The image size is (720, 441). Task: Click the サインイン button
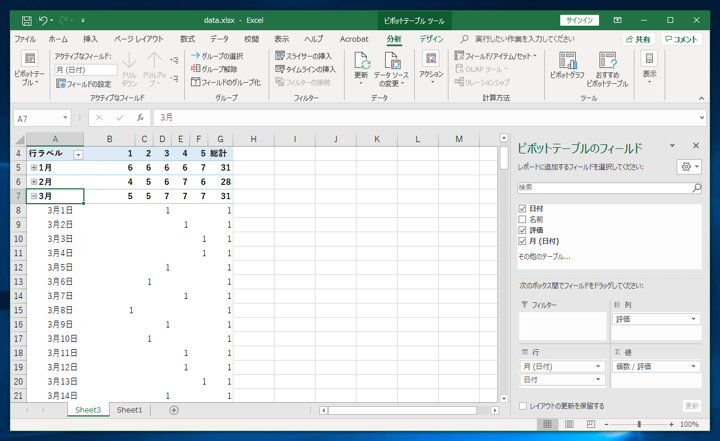tap(579, 20)
